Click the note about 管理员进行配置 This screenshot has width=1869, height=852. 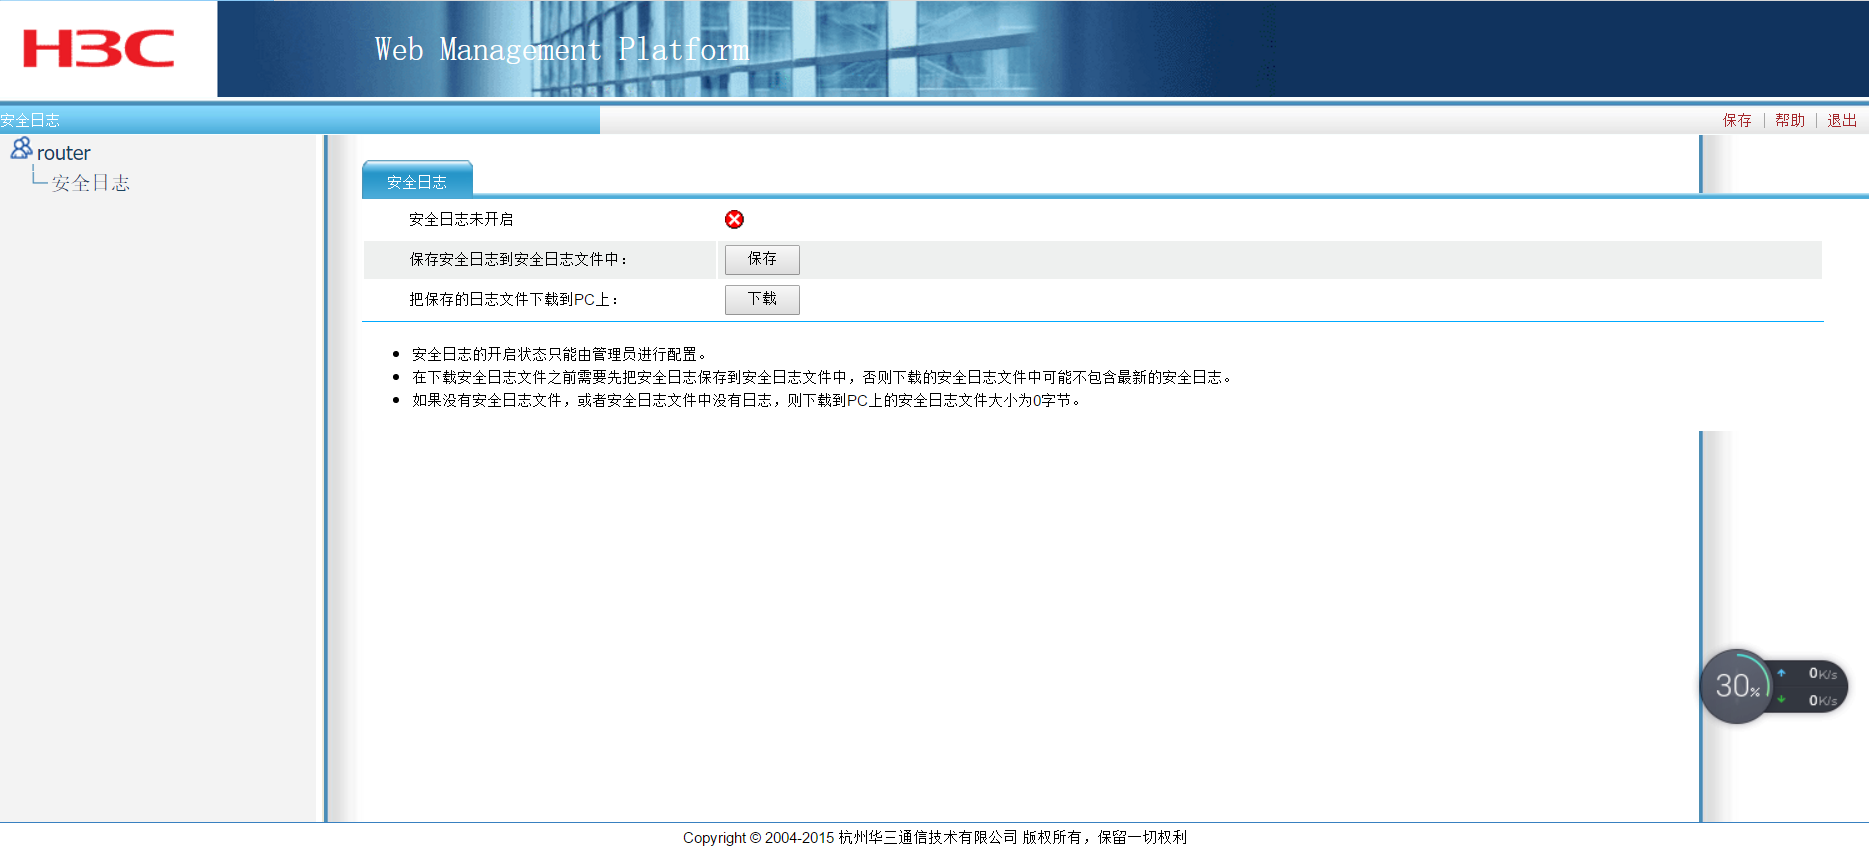pyautogui.click(x=560, y=354)
